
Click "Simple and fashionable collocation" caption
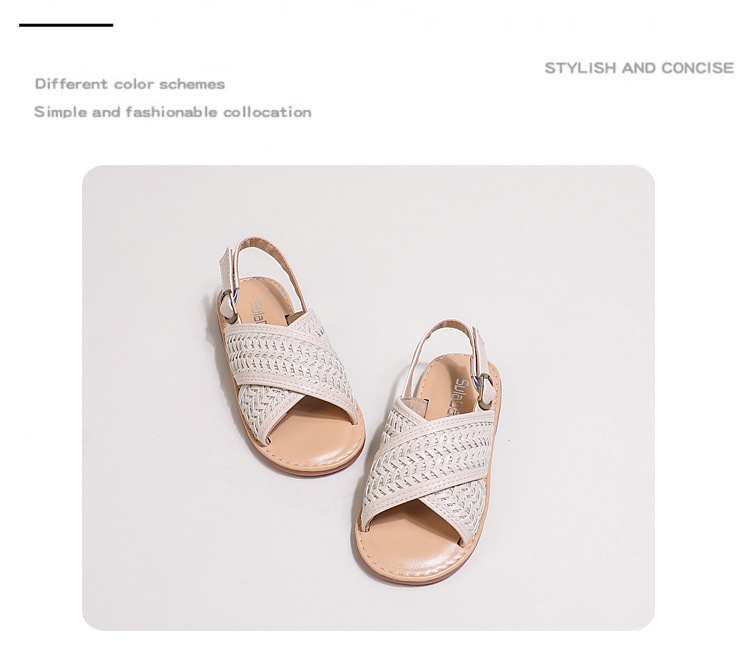[x=173, y=112]
